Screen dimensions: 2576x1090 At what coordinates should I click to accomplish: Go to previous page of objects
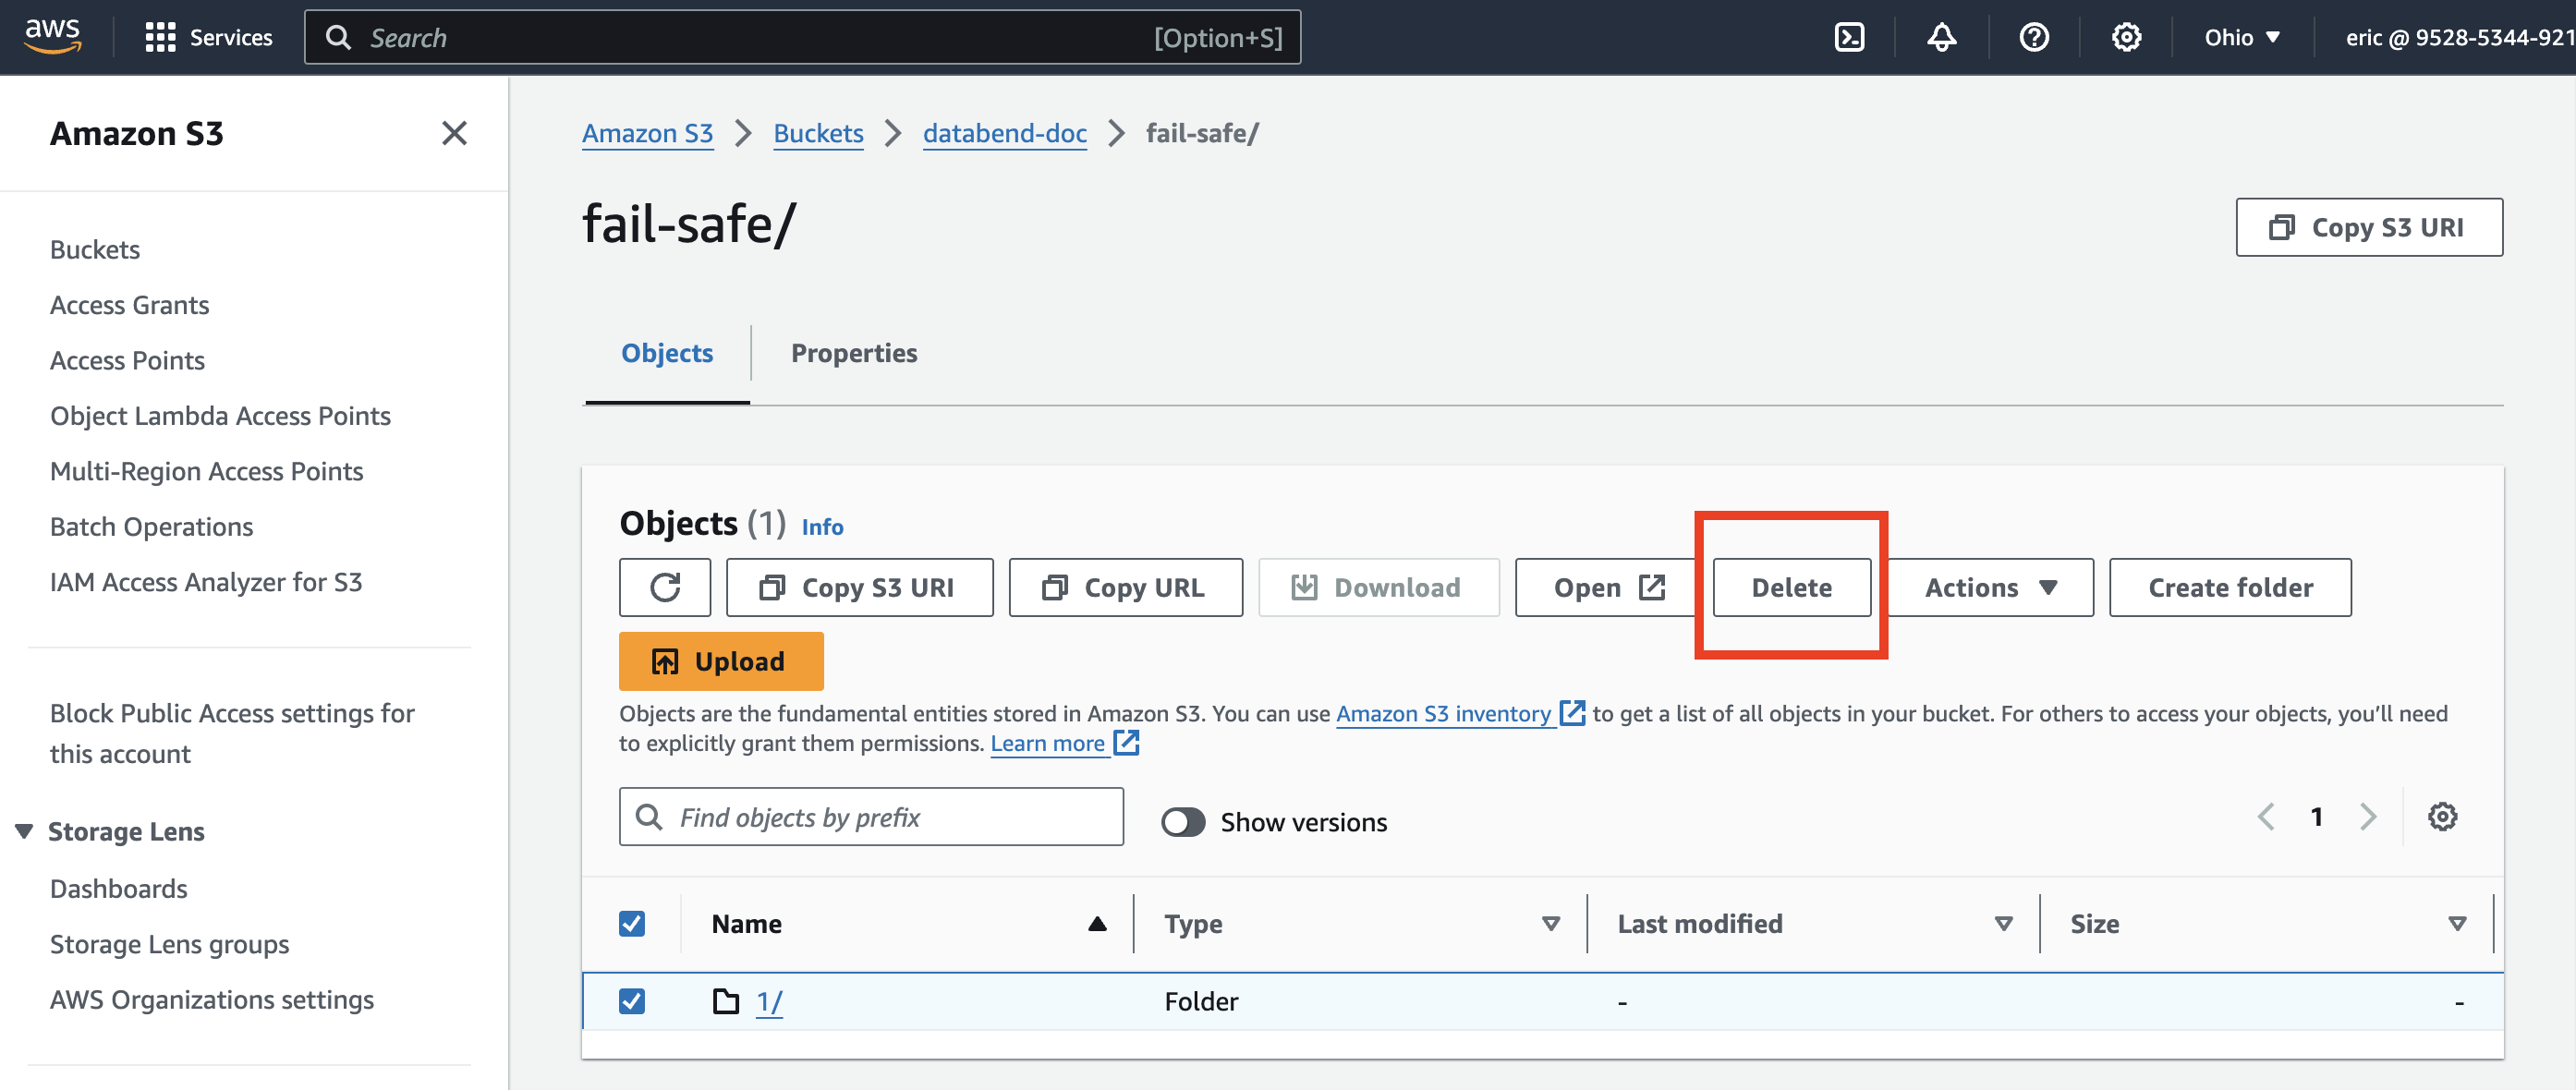coord(2266,817)
